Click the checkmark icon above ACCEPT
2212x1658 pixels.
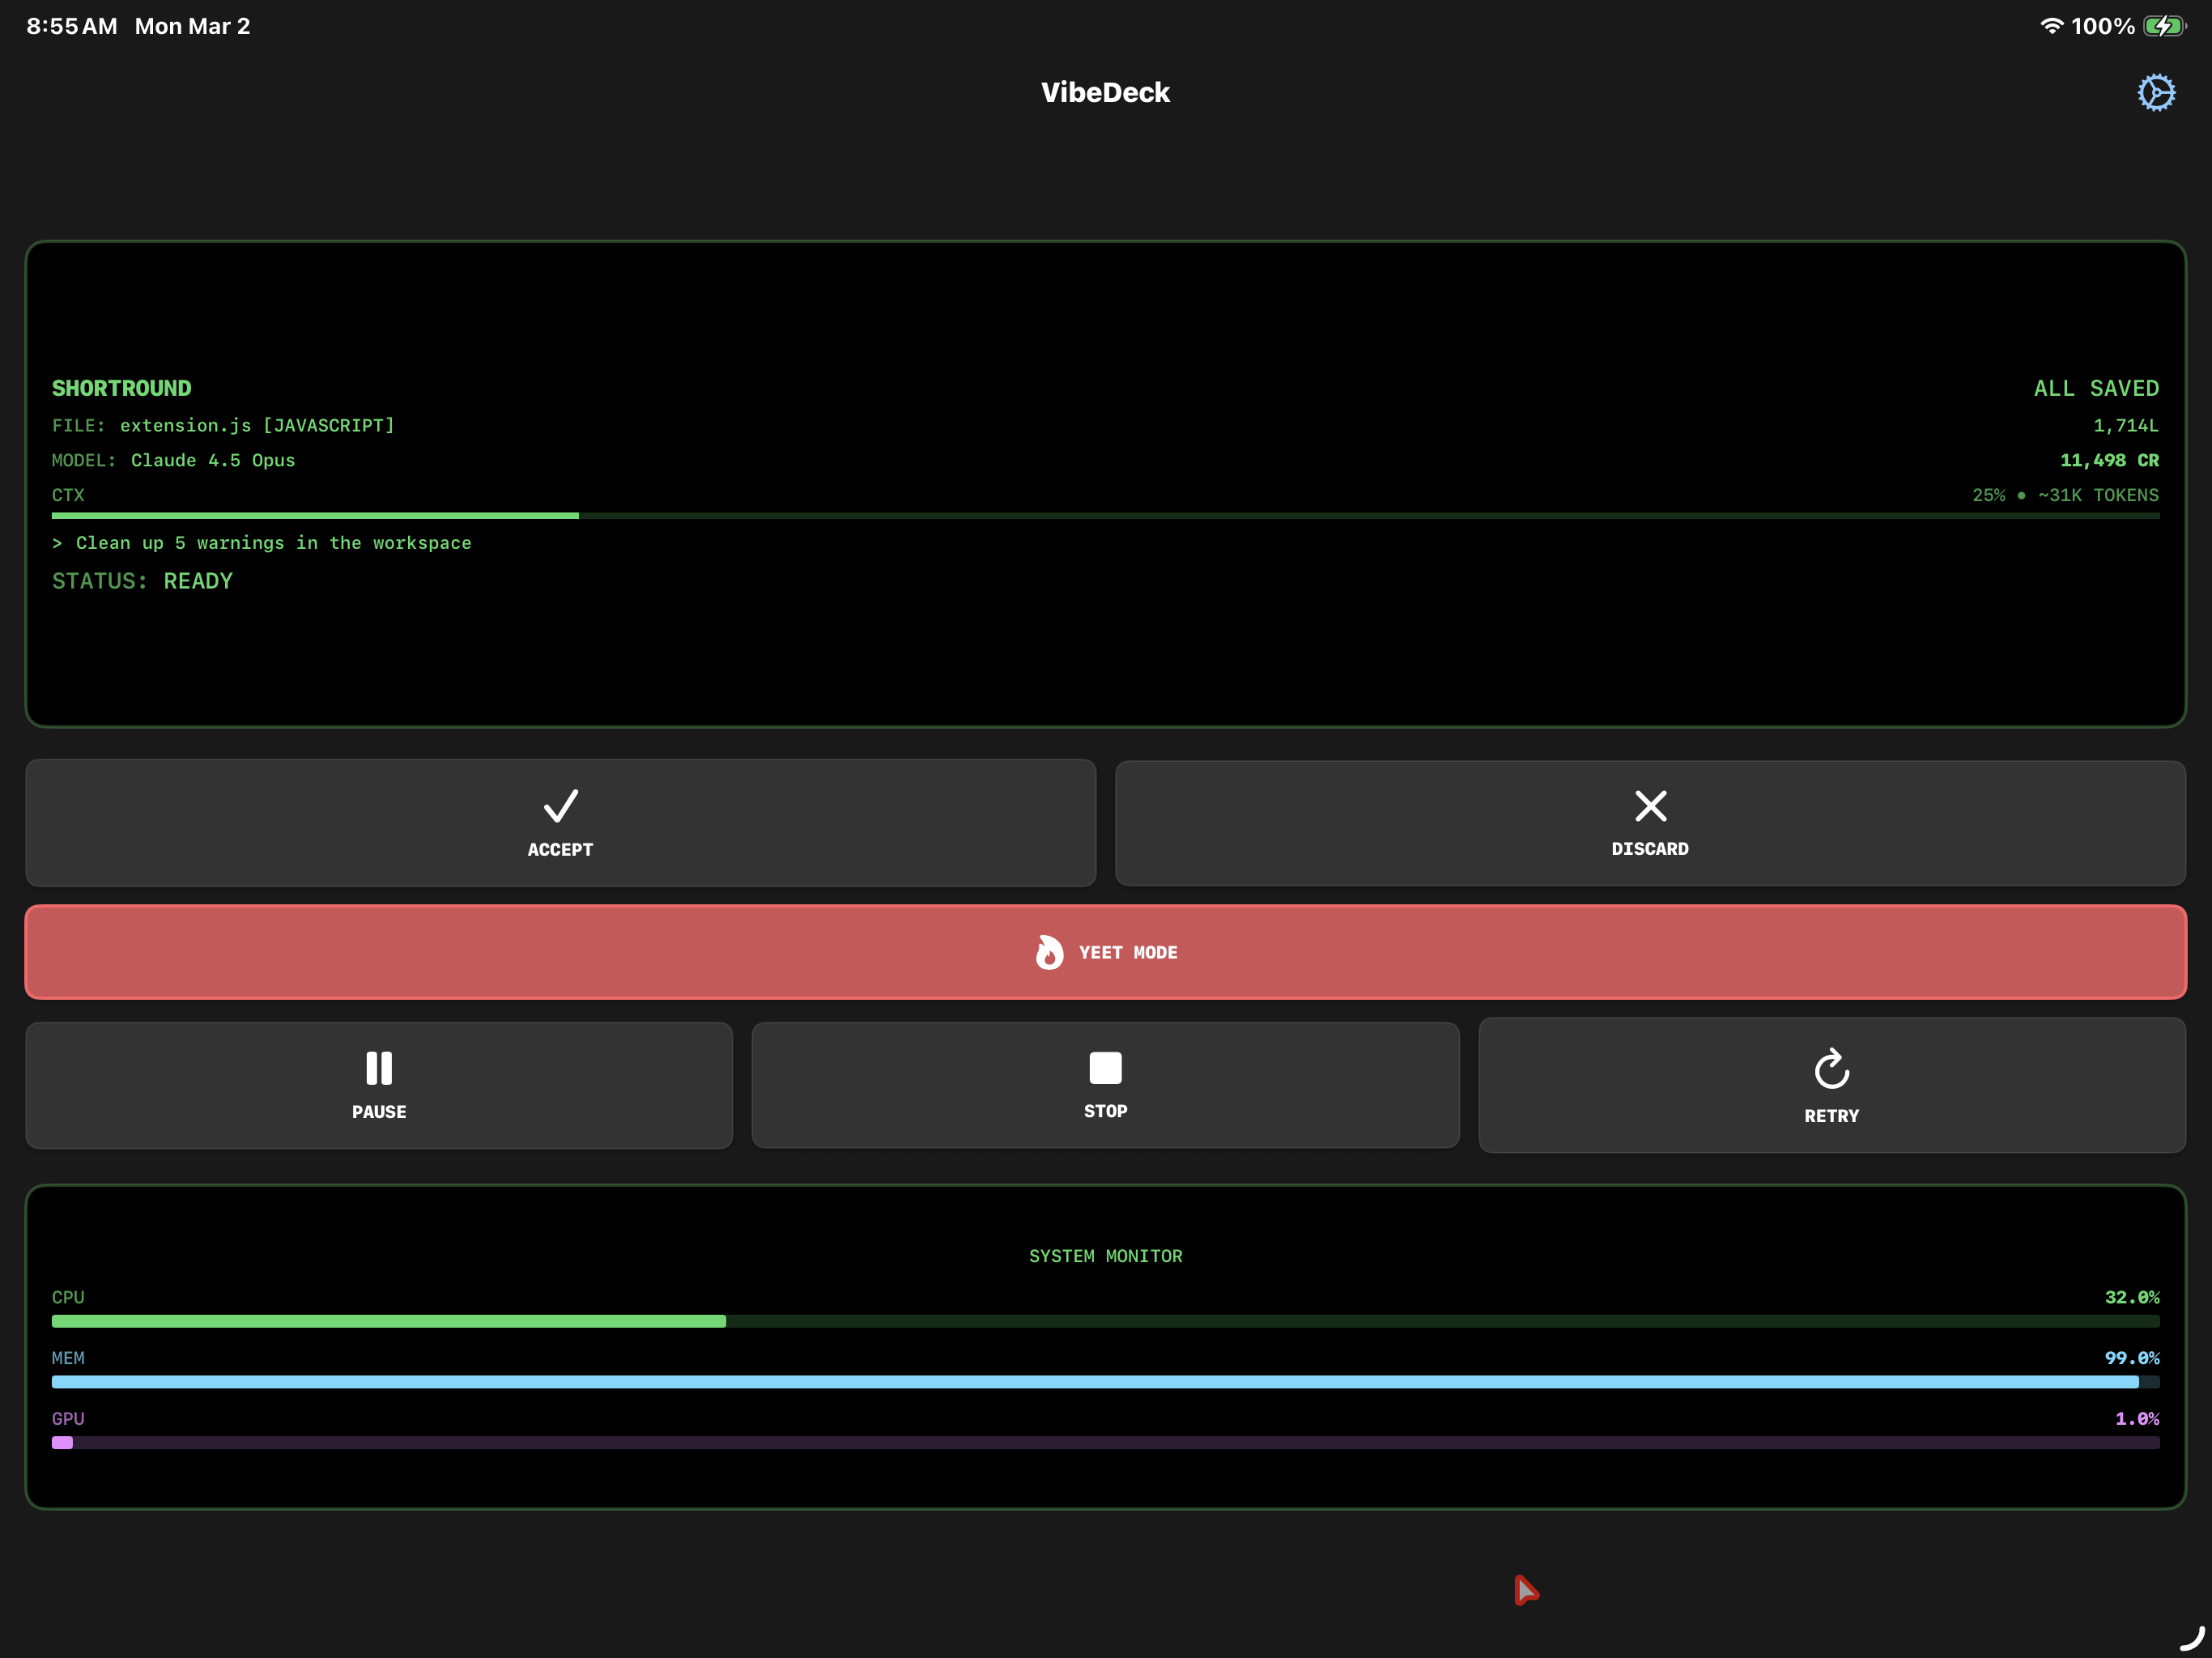point(560,806)
